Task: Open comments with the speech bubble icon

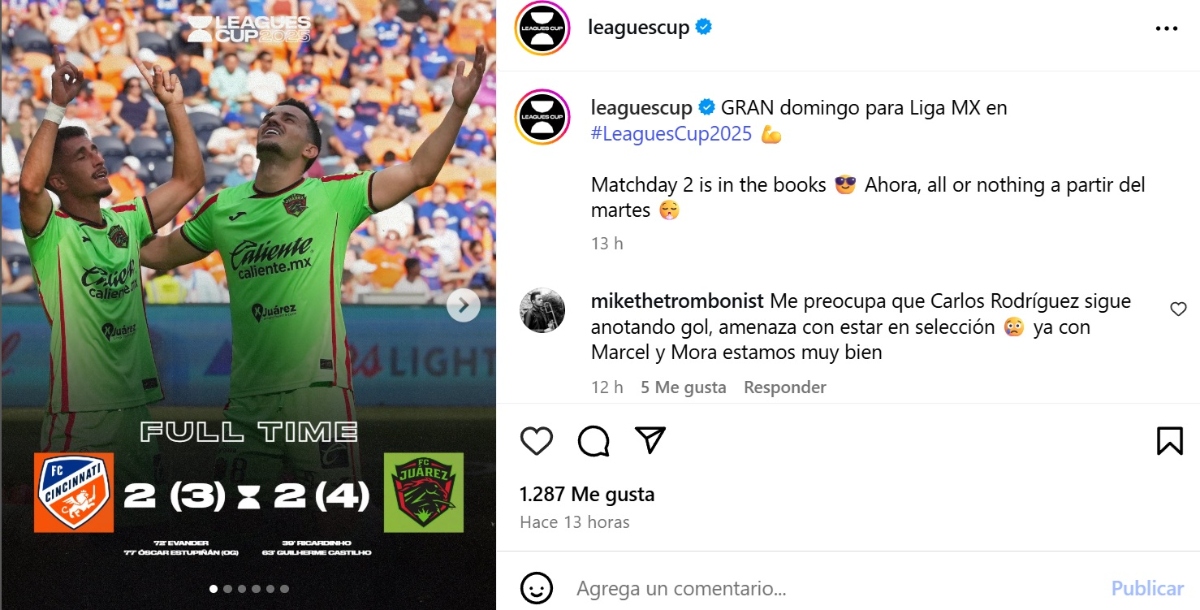Action: (x=594, y=441)
